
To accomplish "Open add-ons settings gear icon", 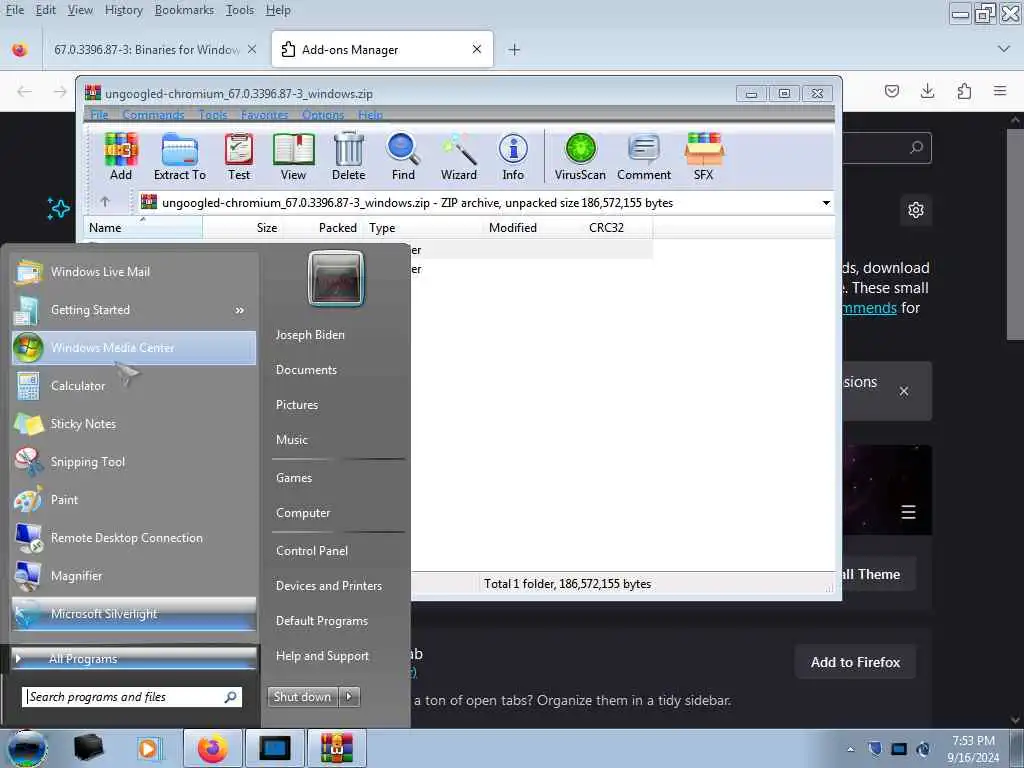I will pyautogui.click(x=916, y=210).
